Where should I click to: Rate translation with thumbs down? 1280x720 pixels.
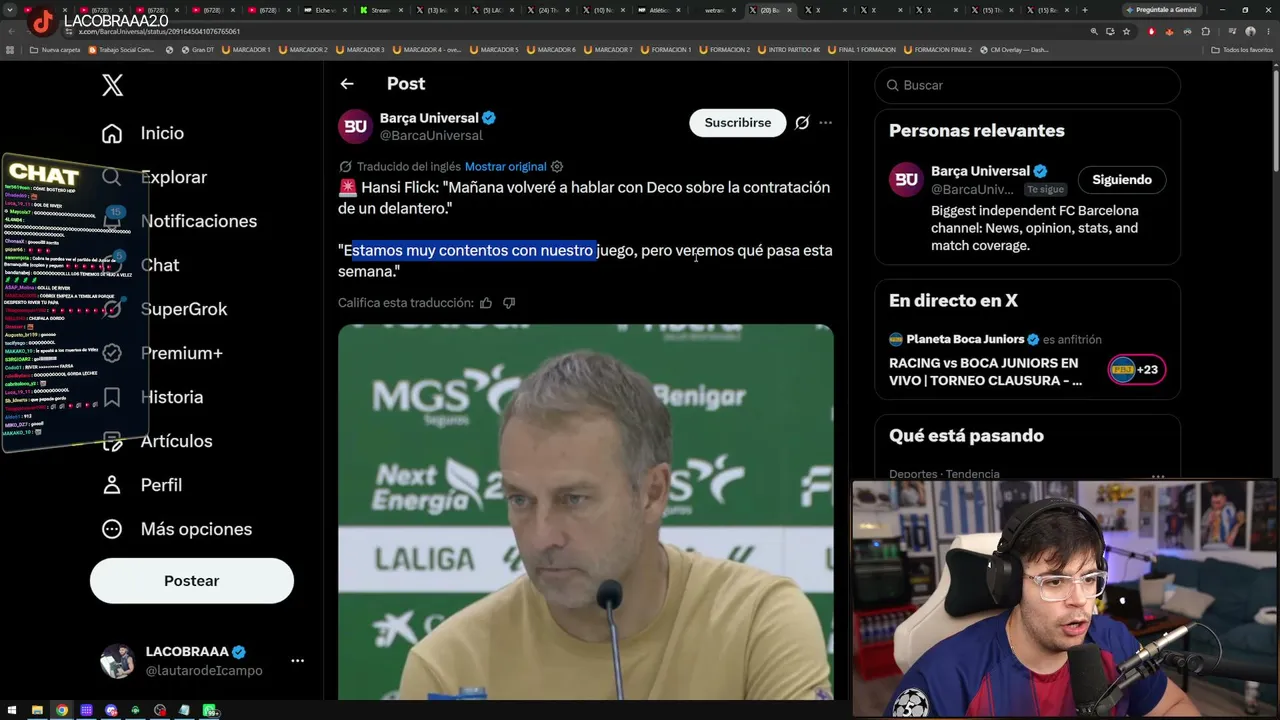click(x=509, y=303)
